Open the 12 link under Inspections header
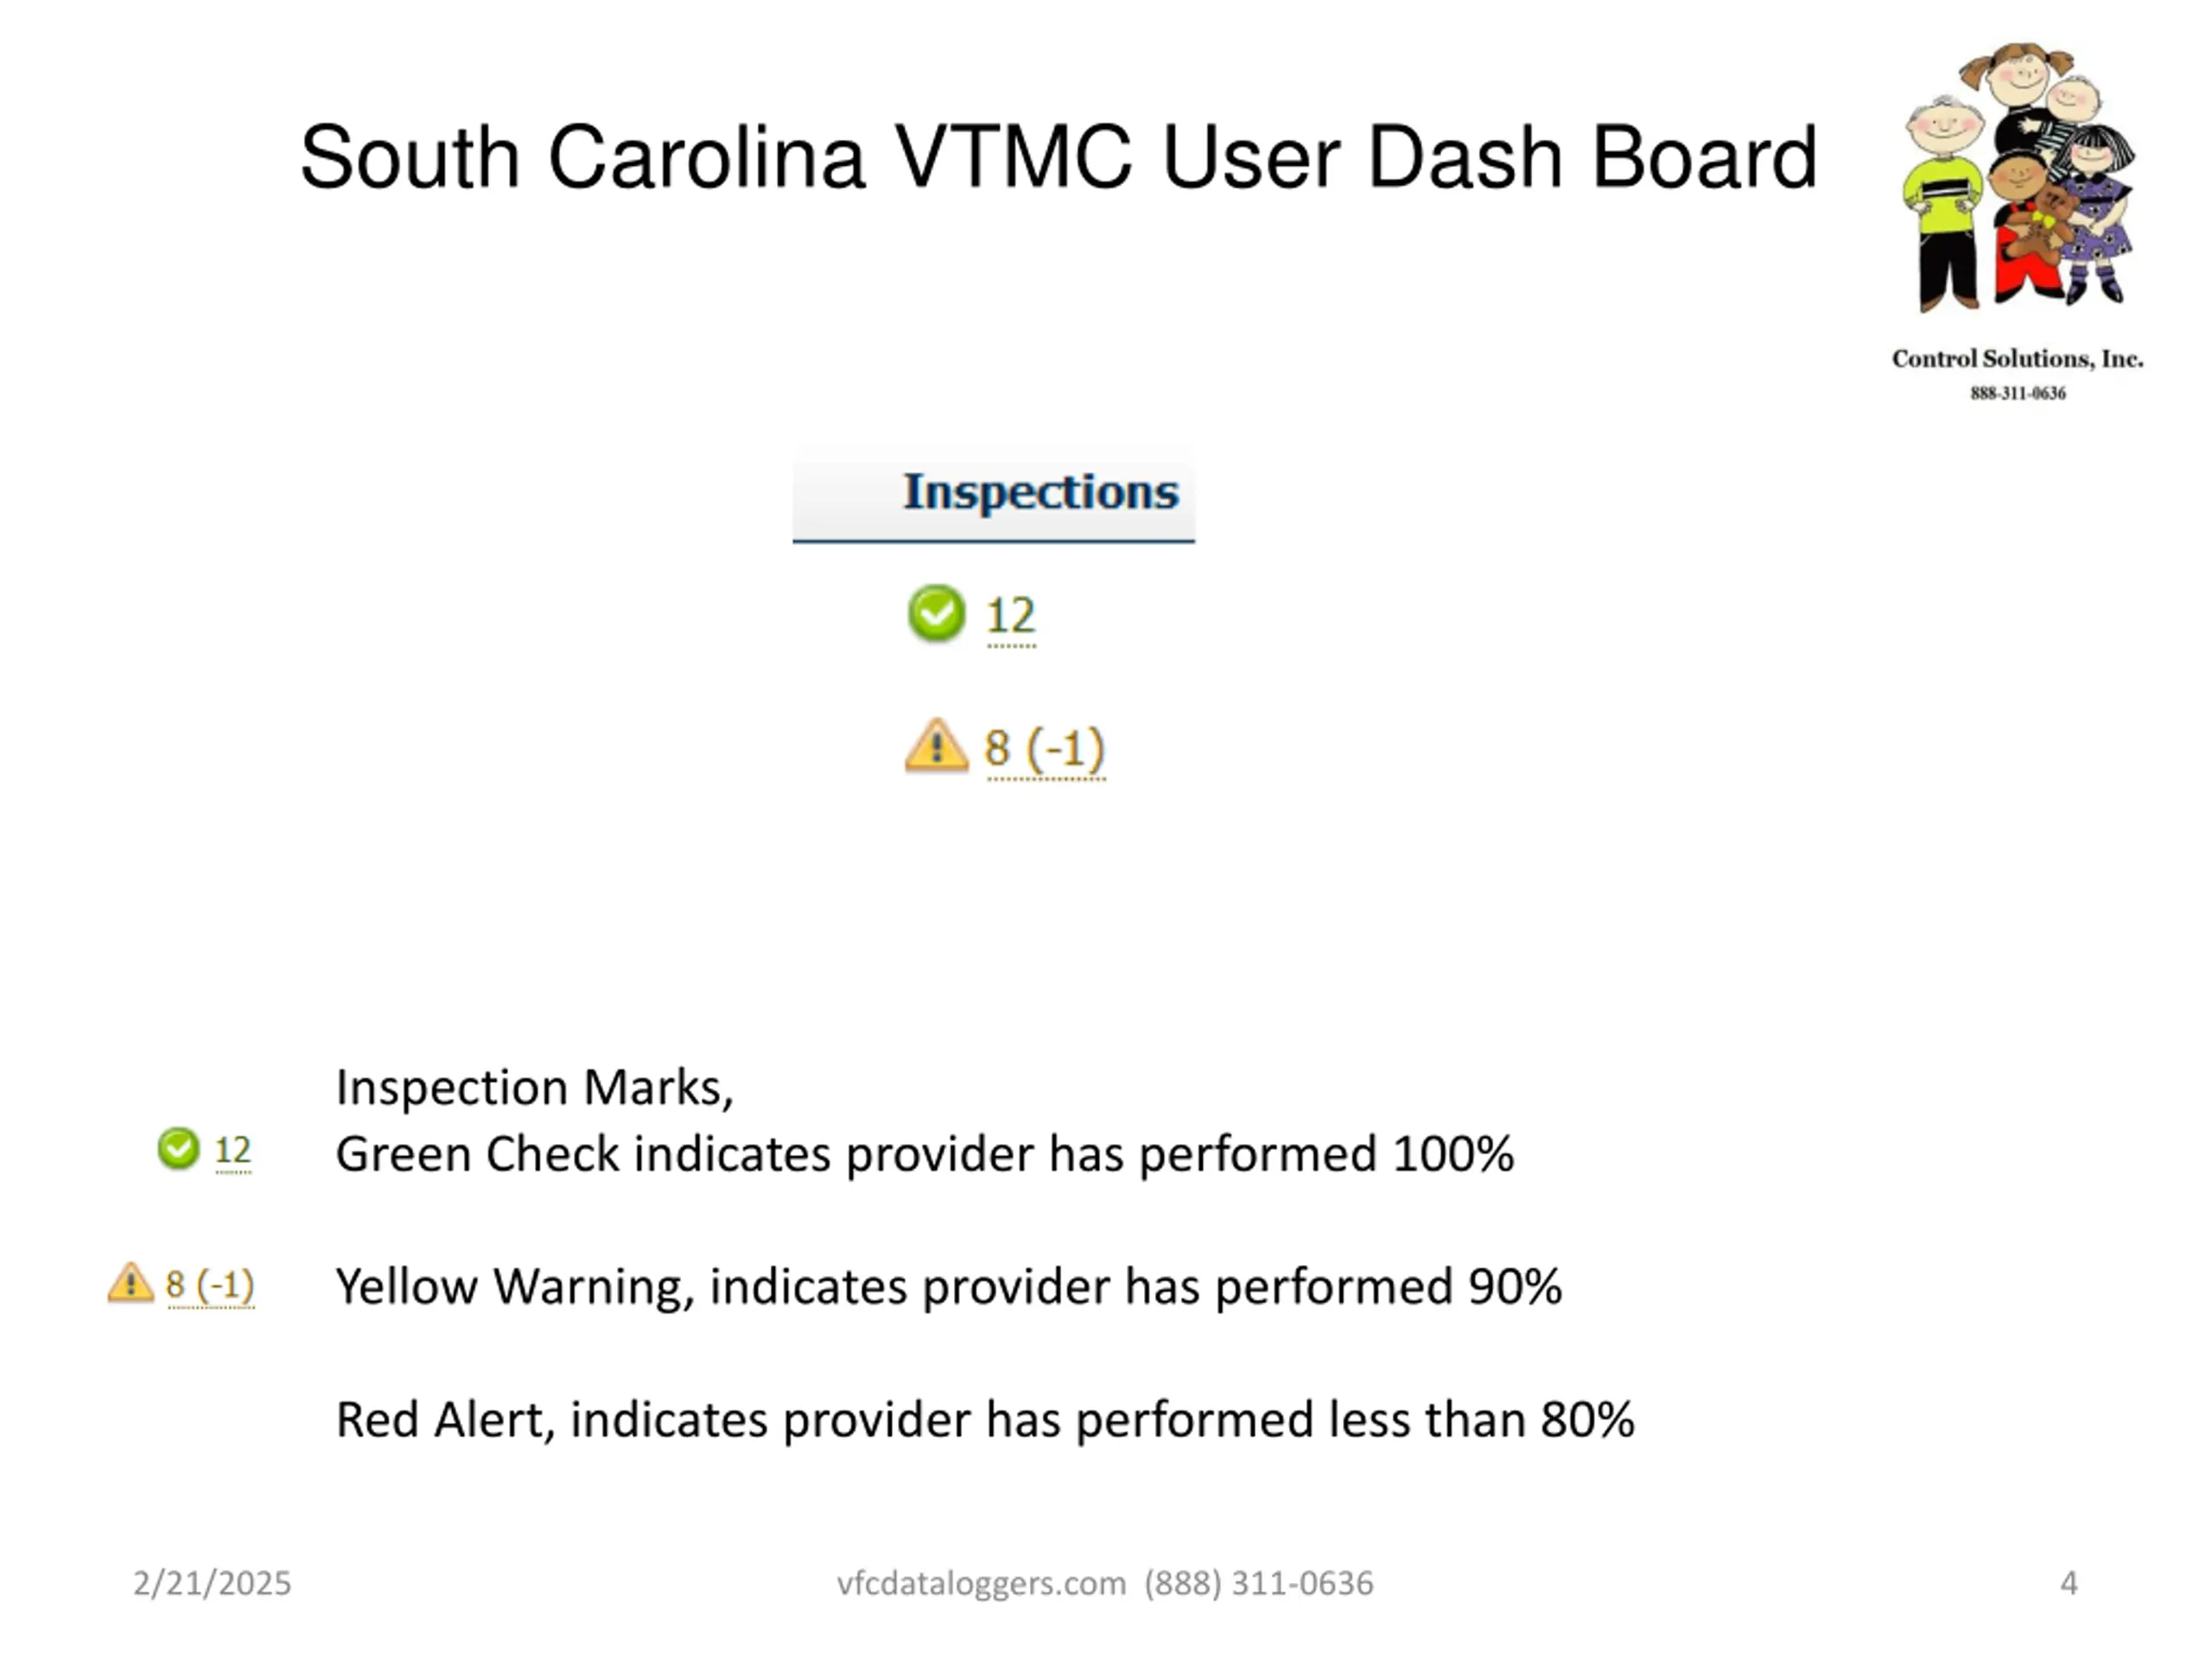 (1011, 615)
